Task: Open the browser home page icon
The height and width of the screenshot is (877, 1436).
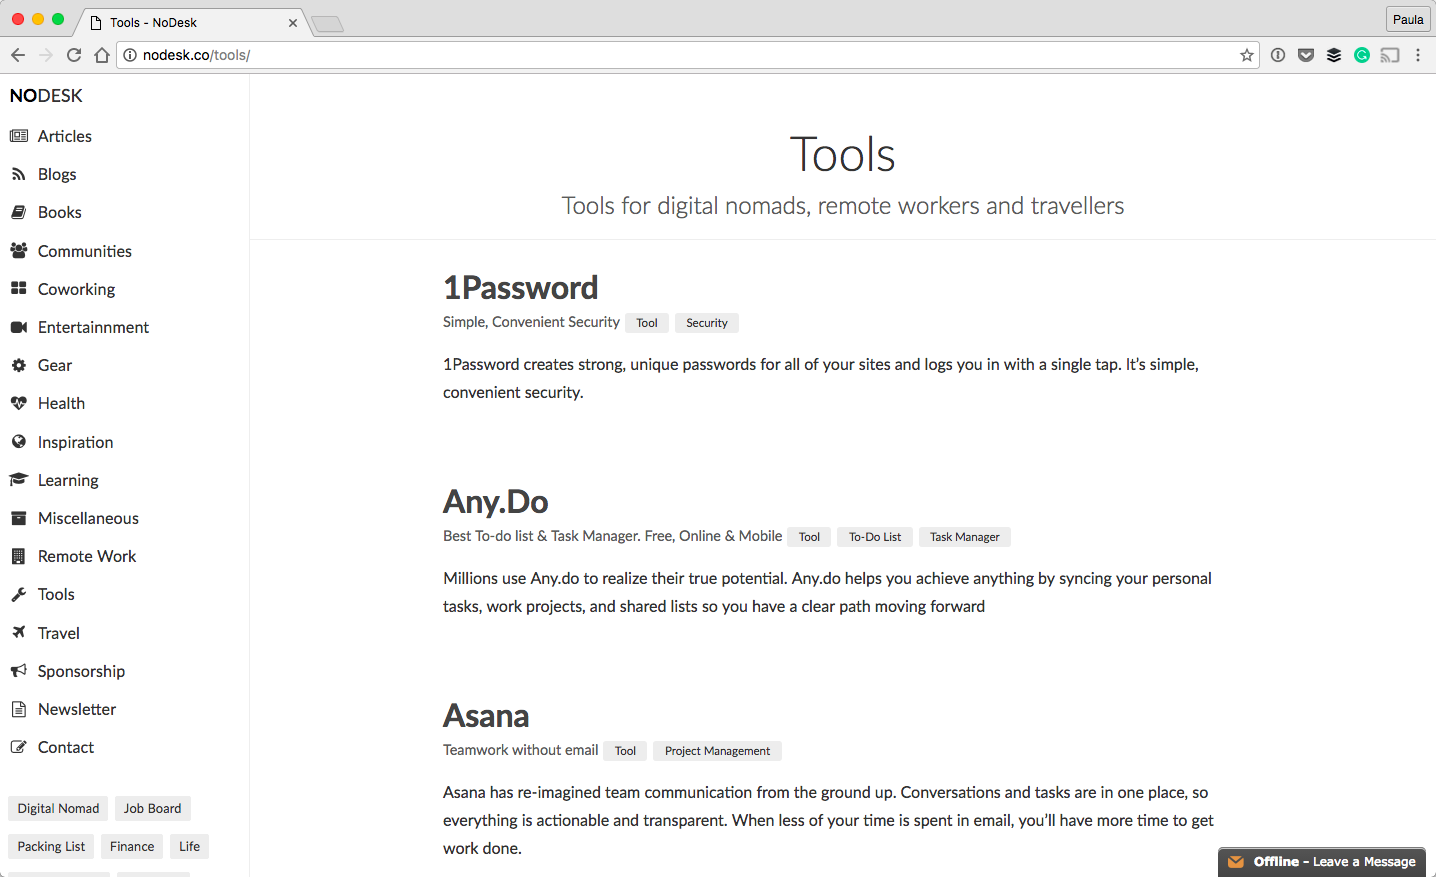Action: pos(102,55)
